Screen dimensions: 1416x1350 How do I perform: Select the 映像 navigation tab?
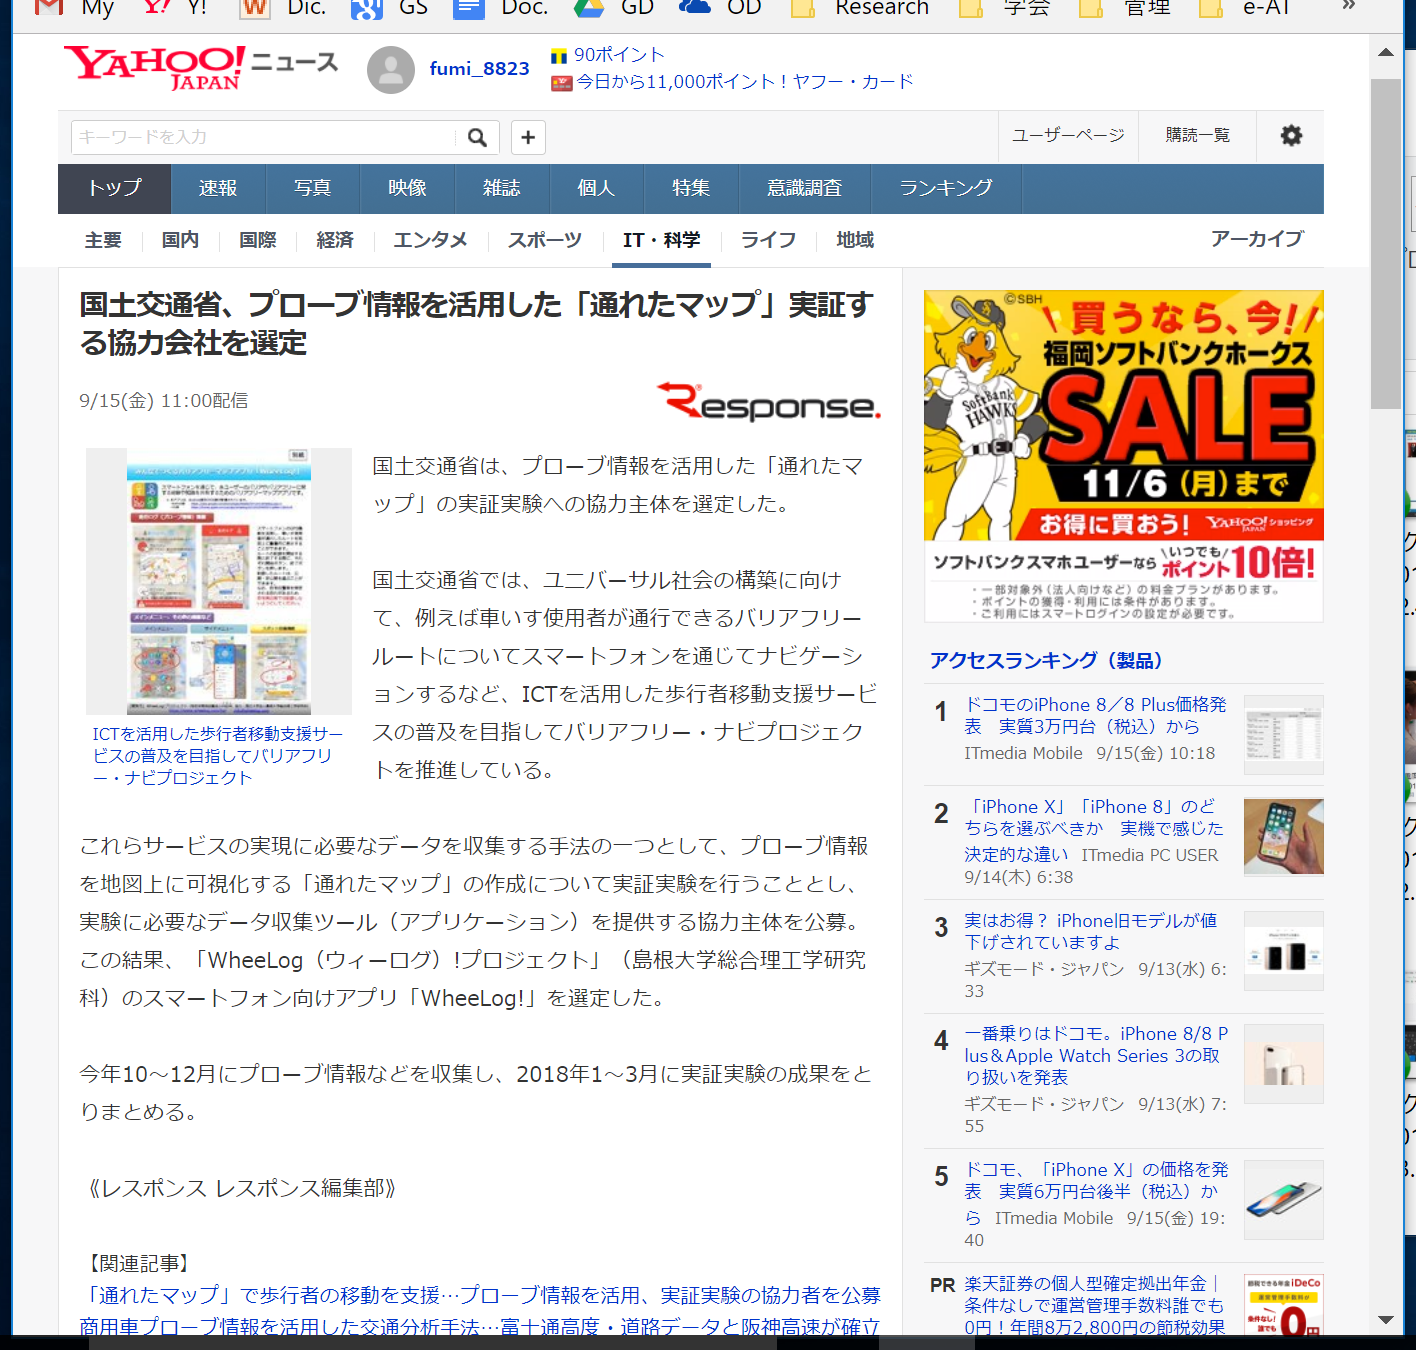[407, 188]
